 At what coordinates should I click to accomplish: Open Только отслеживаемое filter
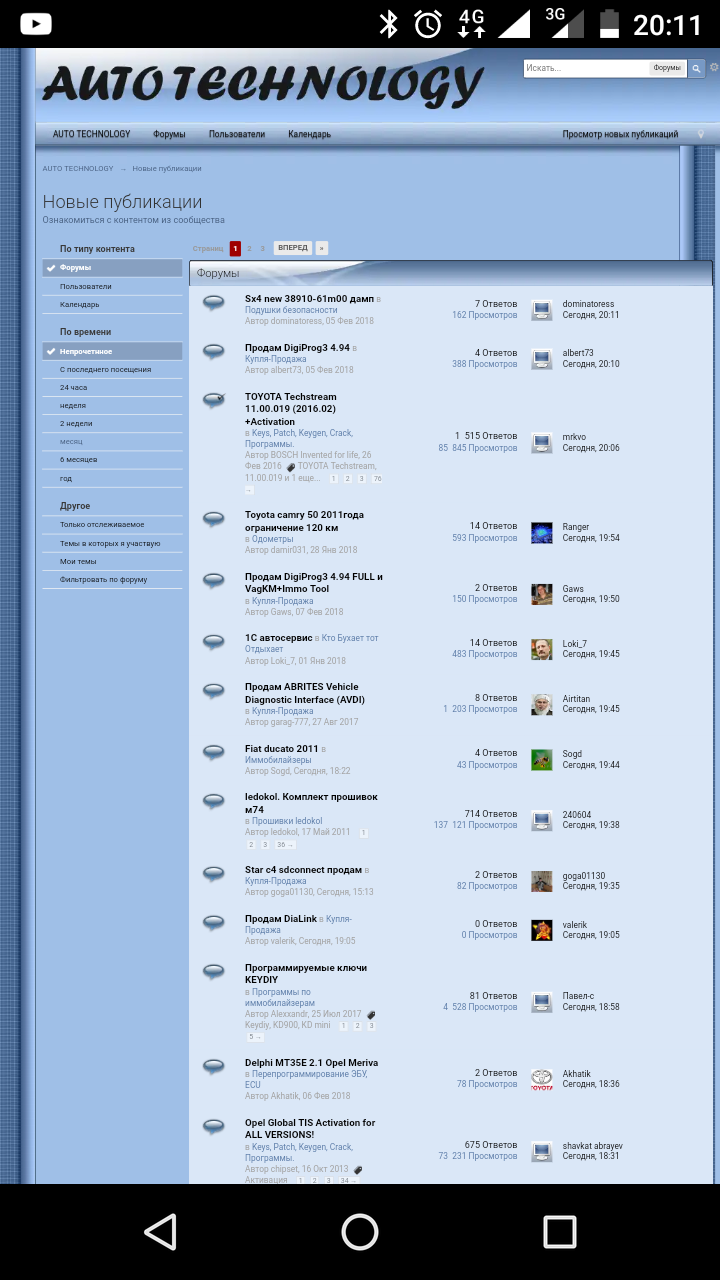112,525
